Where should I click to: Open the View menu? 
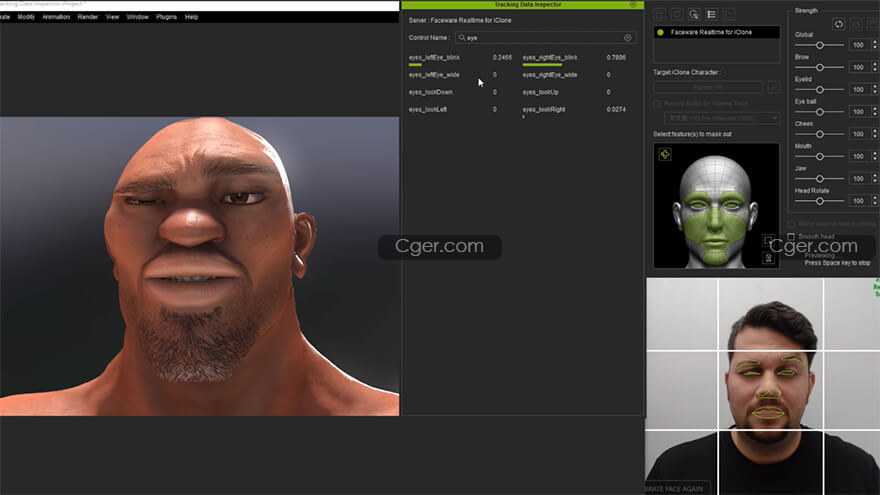[x=112, y=17]
